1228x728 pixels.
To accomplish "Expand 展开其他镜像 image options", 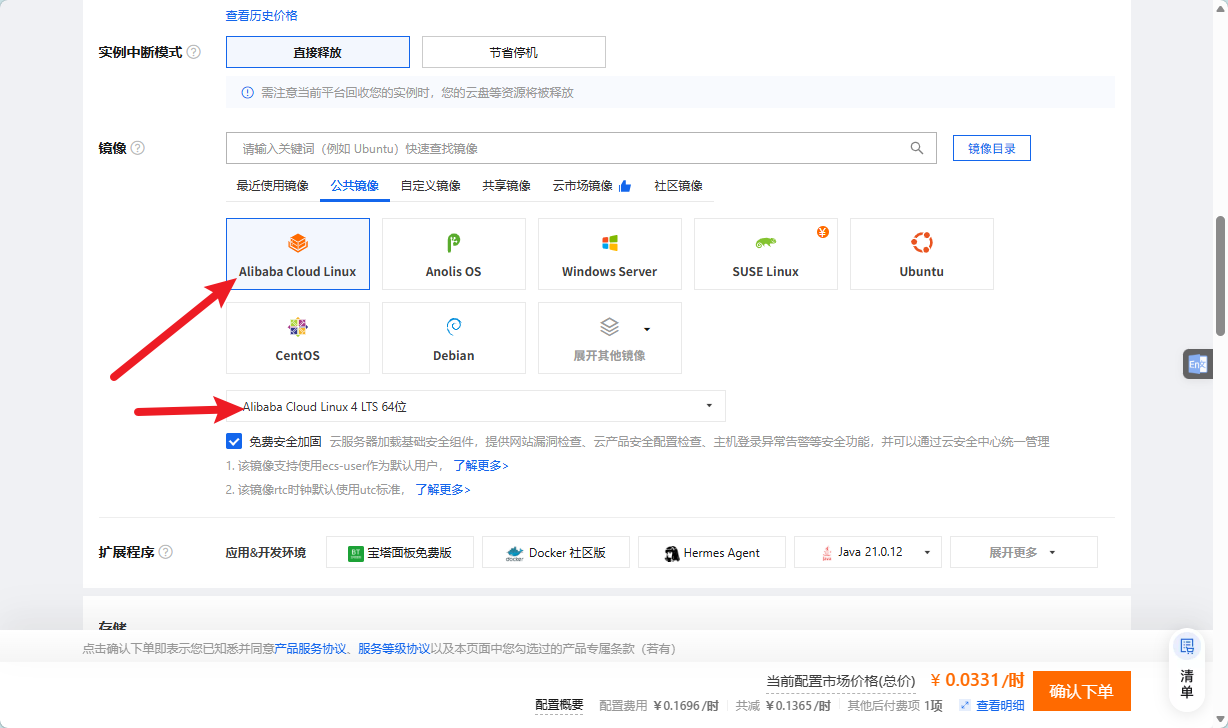I will tap(610, 338).
